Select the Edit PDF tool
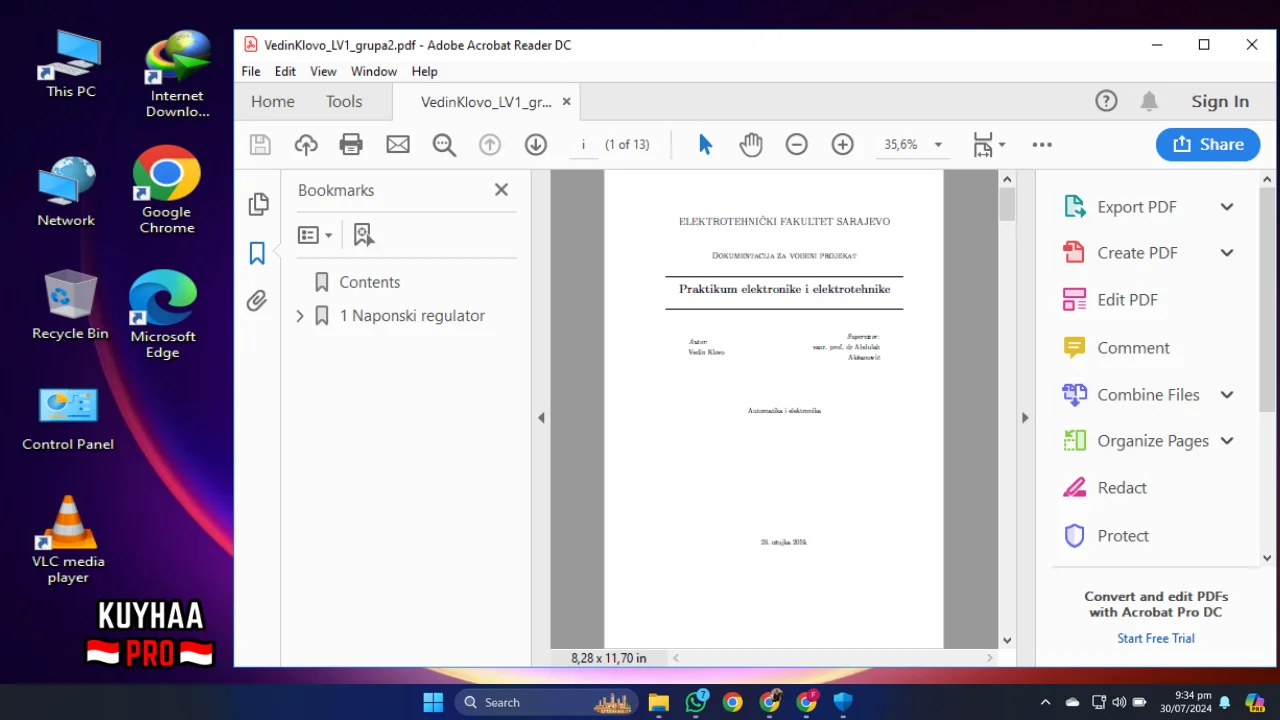 [x=1127, y=300]
